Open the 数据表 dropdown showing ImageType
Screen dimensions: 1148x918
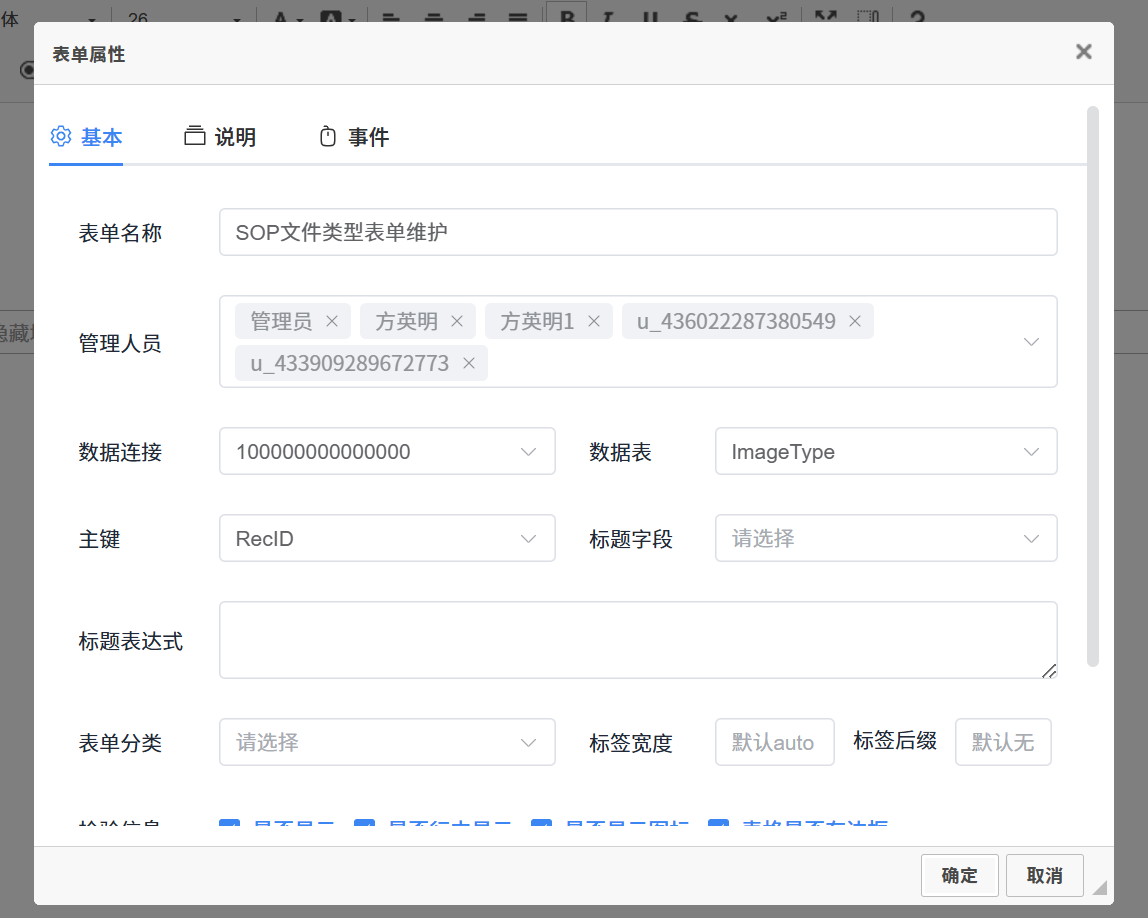pyautogui.click(x=886, y=452)
